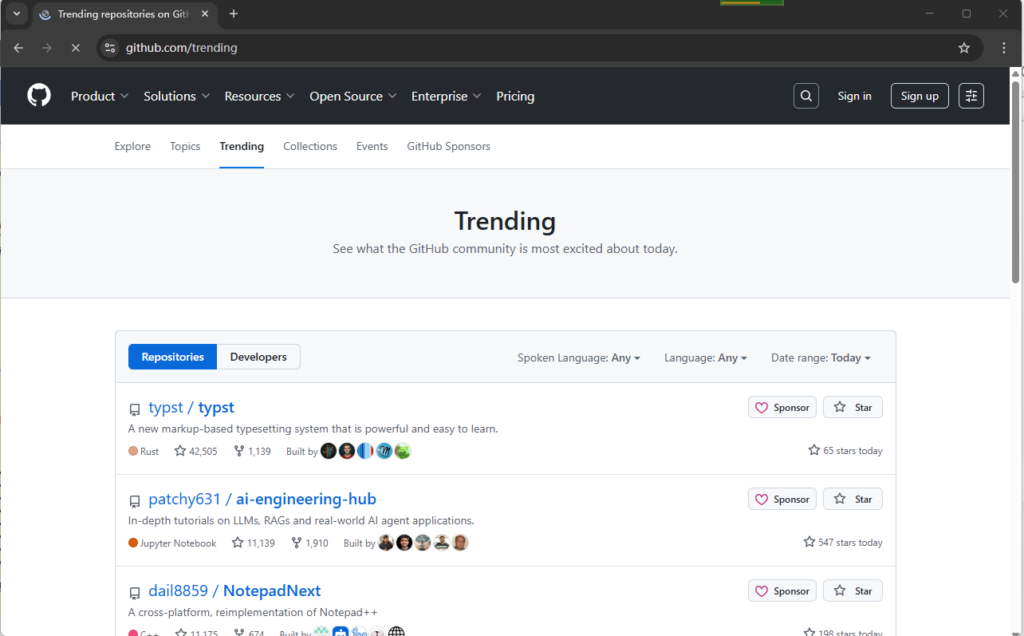The height and width of the screenshot is (636, 1024).
Task: Switch to the Developers view
Action: point(258,357)
